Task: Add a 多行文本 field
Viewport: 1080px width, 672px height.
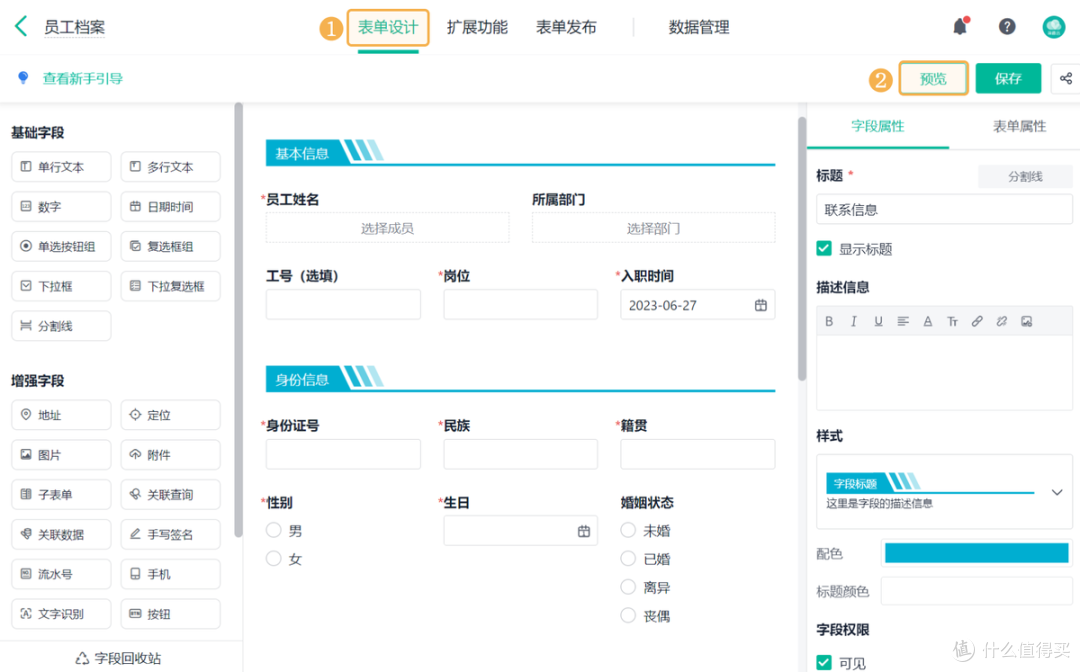Action: tap(170, 167)
